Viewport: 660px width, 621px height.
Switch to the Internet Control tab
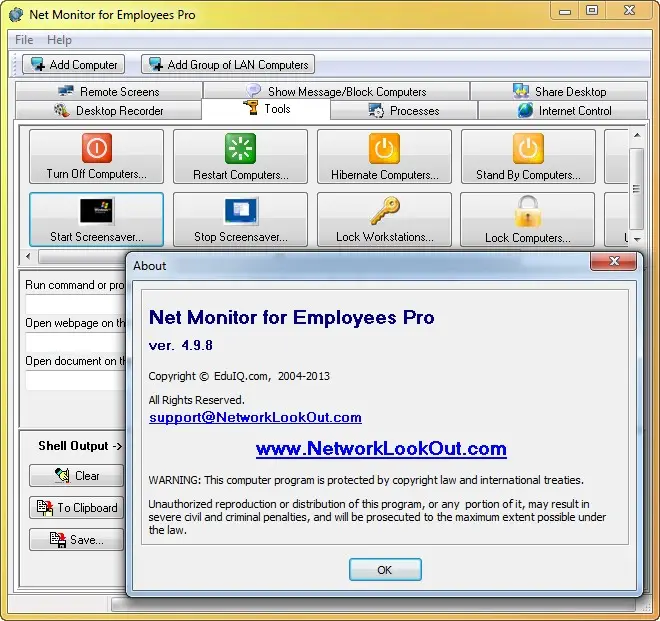coord(563,110)
